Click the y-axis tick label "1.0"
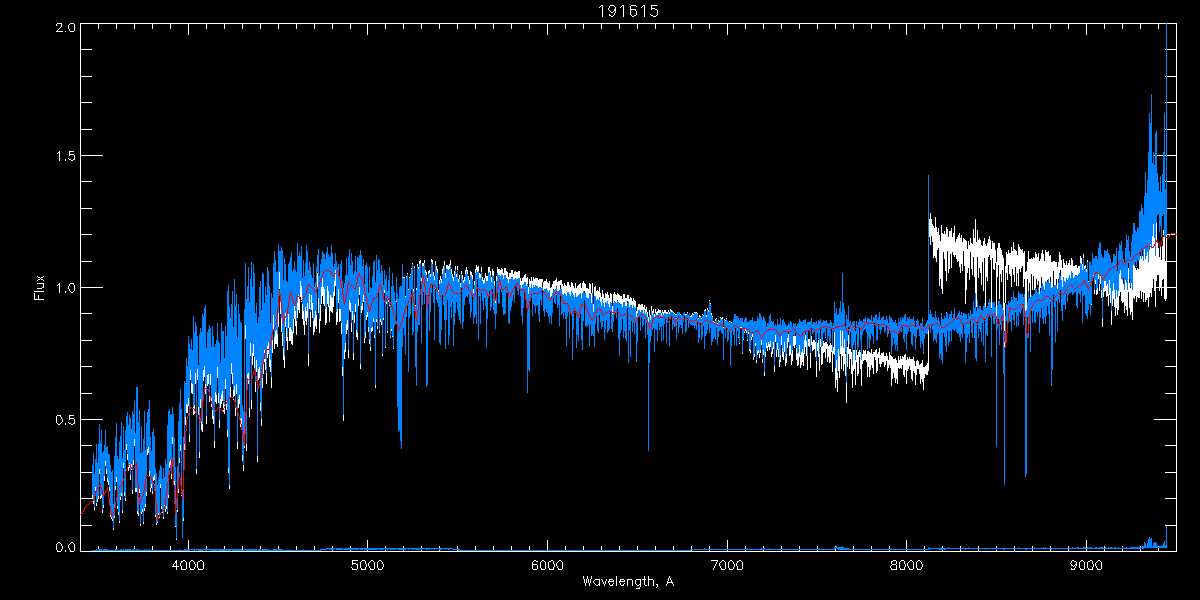 point(64,288)
